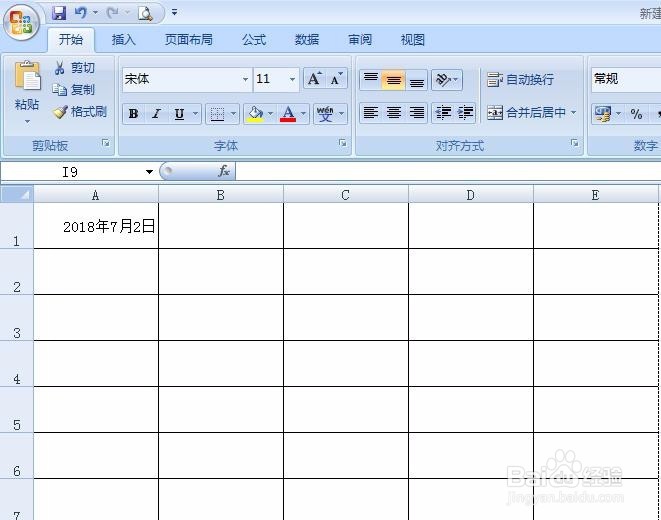Open the 公式 ribbon tab
This screenshot has width=661, height=520.
point(254,40)
